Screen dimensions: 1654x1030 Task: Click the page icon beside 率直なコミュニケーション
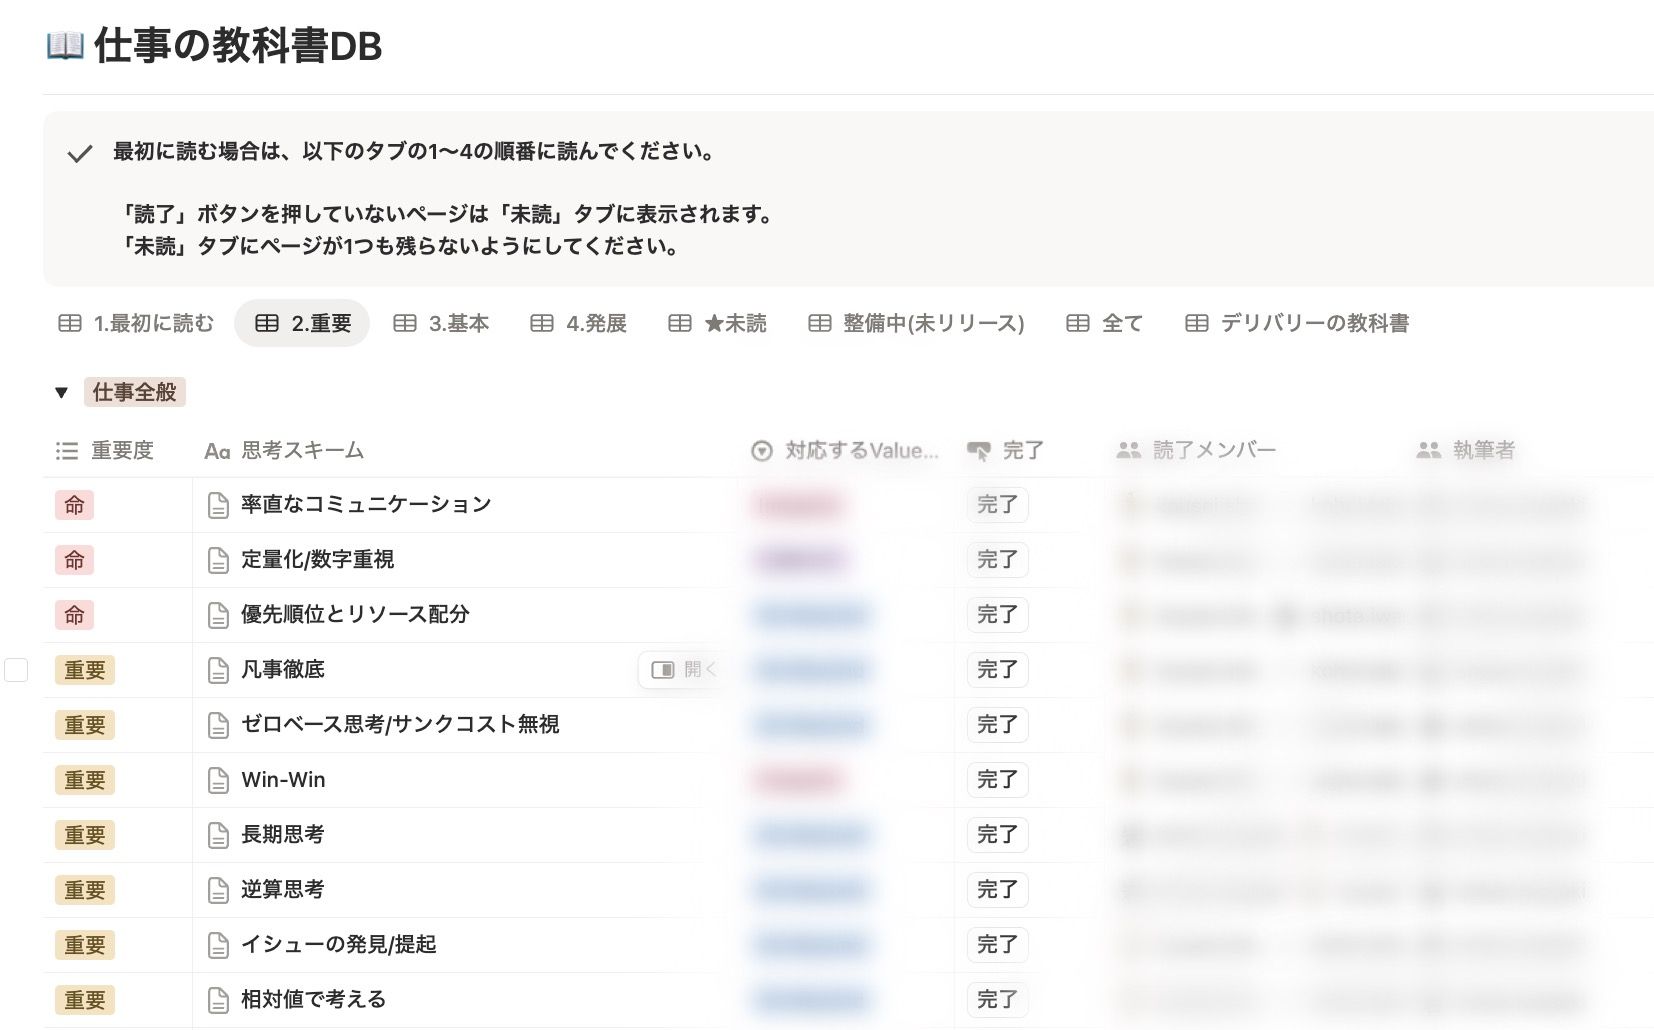(218, 505)
